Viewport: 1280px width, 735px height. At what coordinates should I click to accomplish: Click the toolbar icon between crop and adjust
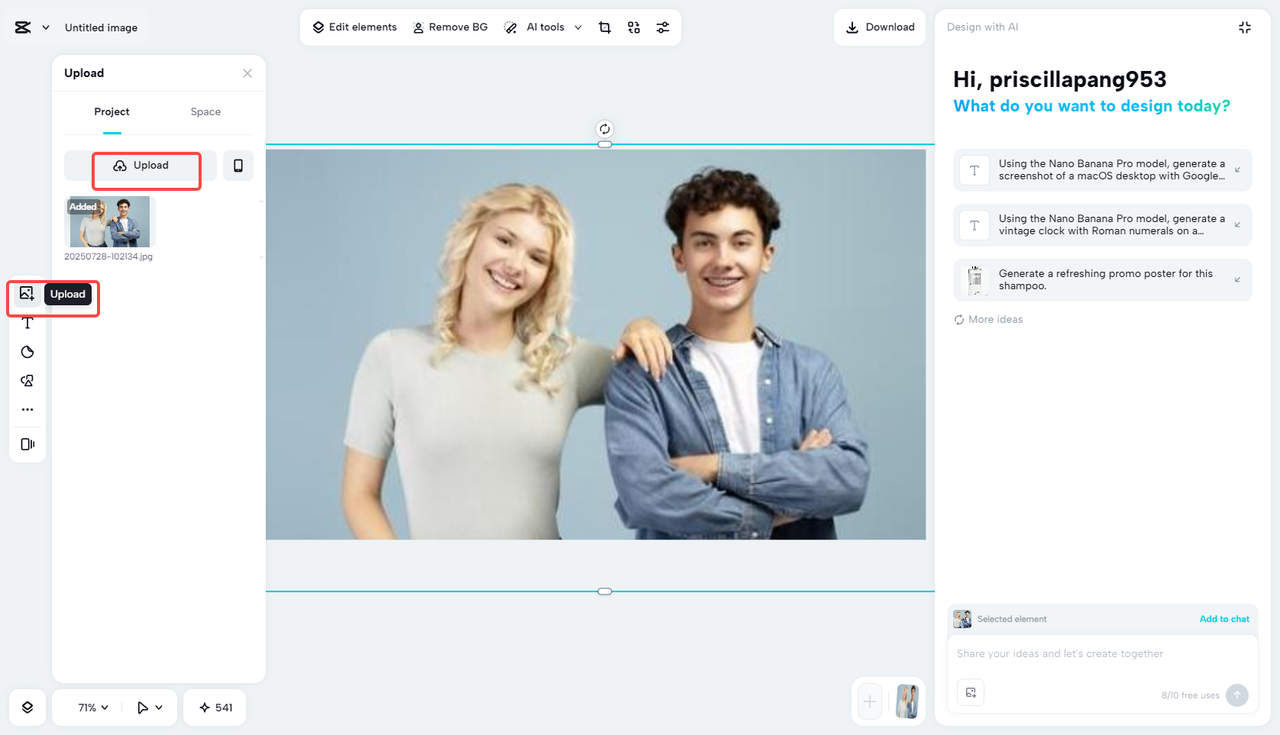(x=634, y=28)
